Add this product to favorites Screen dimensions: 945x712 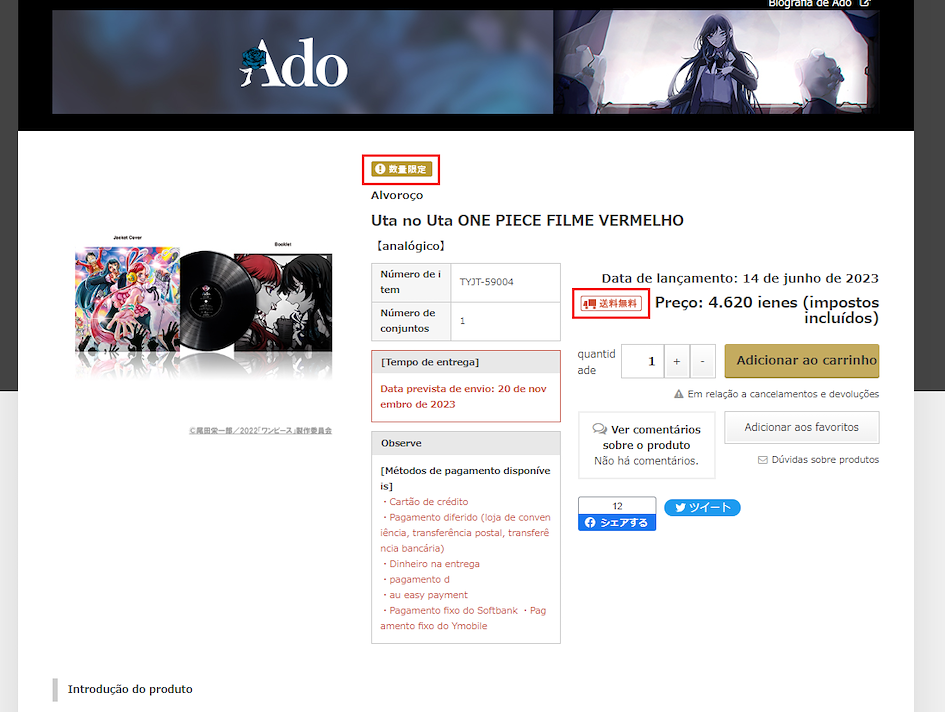802,427
